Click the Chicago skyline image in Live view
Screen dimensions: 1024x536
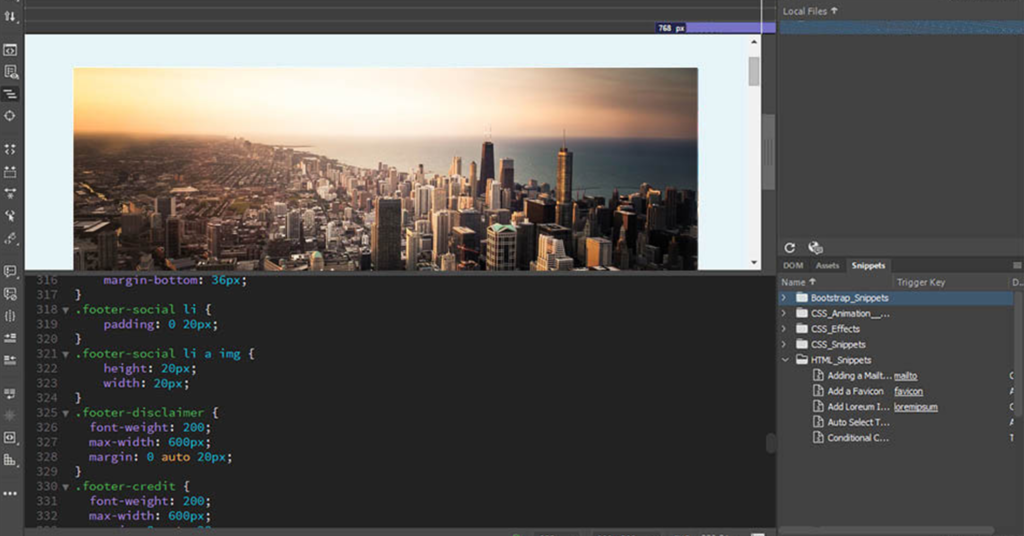[x=385, y=168]
